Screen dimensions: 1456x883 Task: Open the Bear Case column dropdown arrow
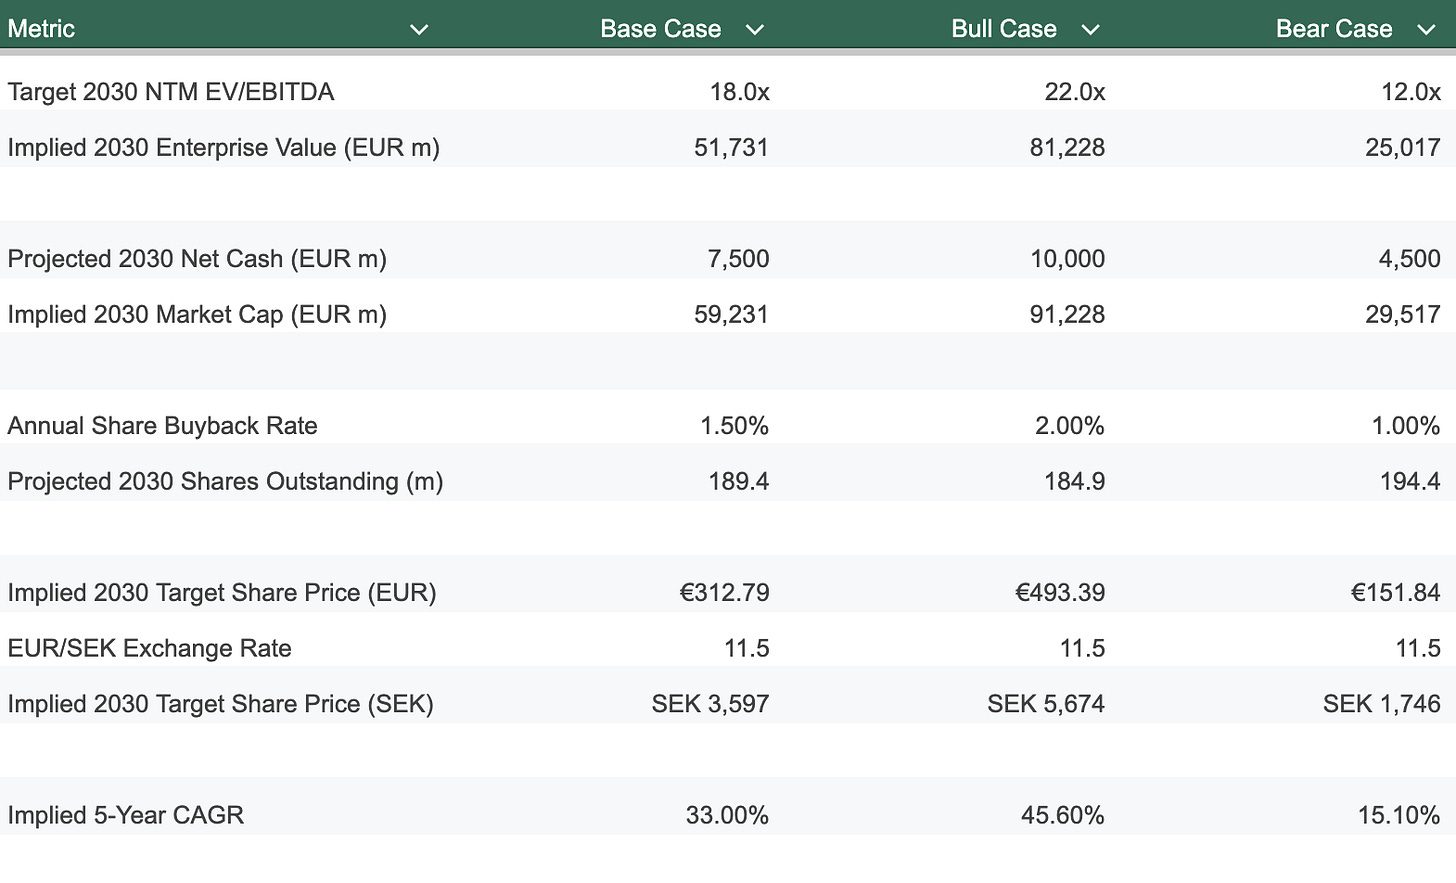pyautogui.click(x=1426, y=30)
